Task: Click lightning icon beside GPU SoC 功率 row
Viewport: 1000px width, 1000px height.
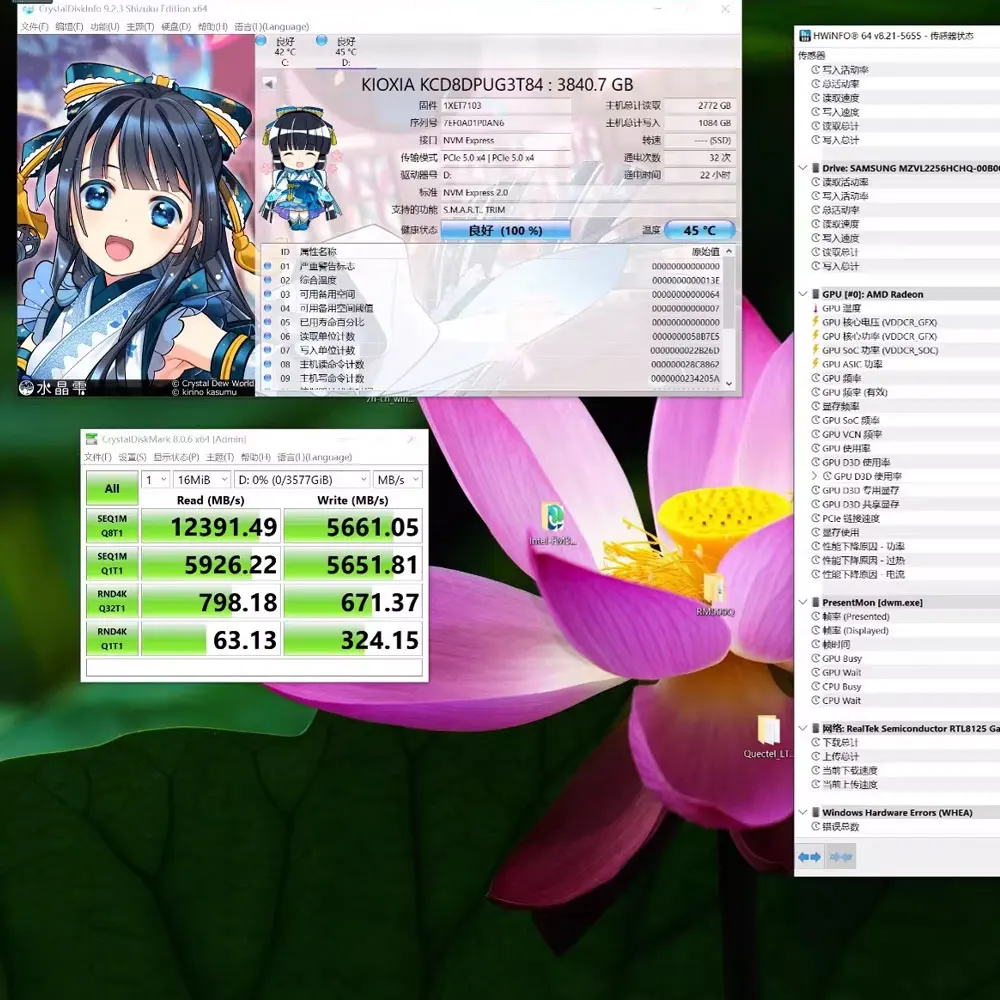Action: click(x=815, y=349)
